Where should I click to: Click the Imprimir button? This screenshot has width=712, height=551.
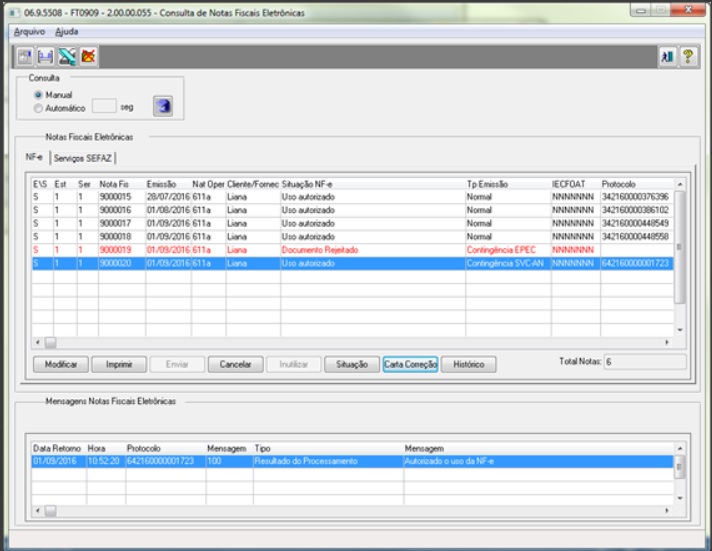coord(119,364)
